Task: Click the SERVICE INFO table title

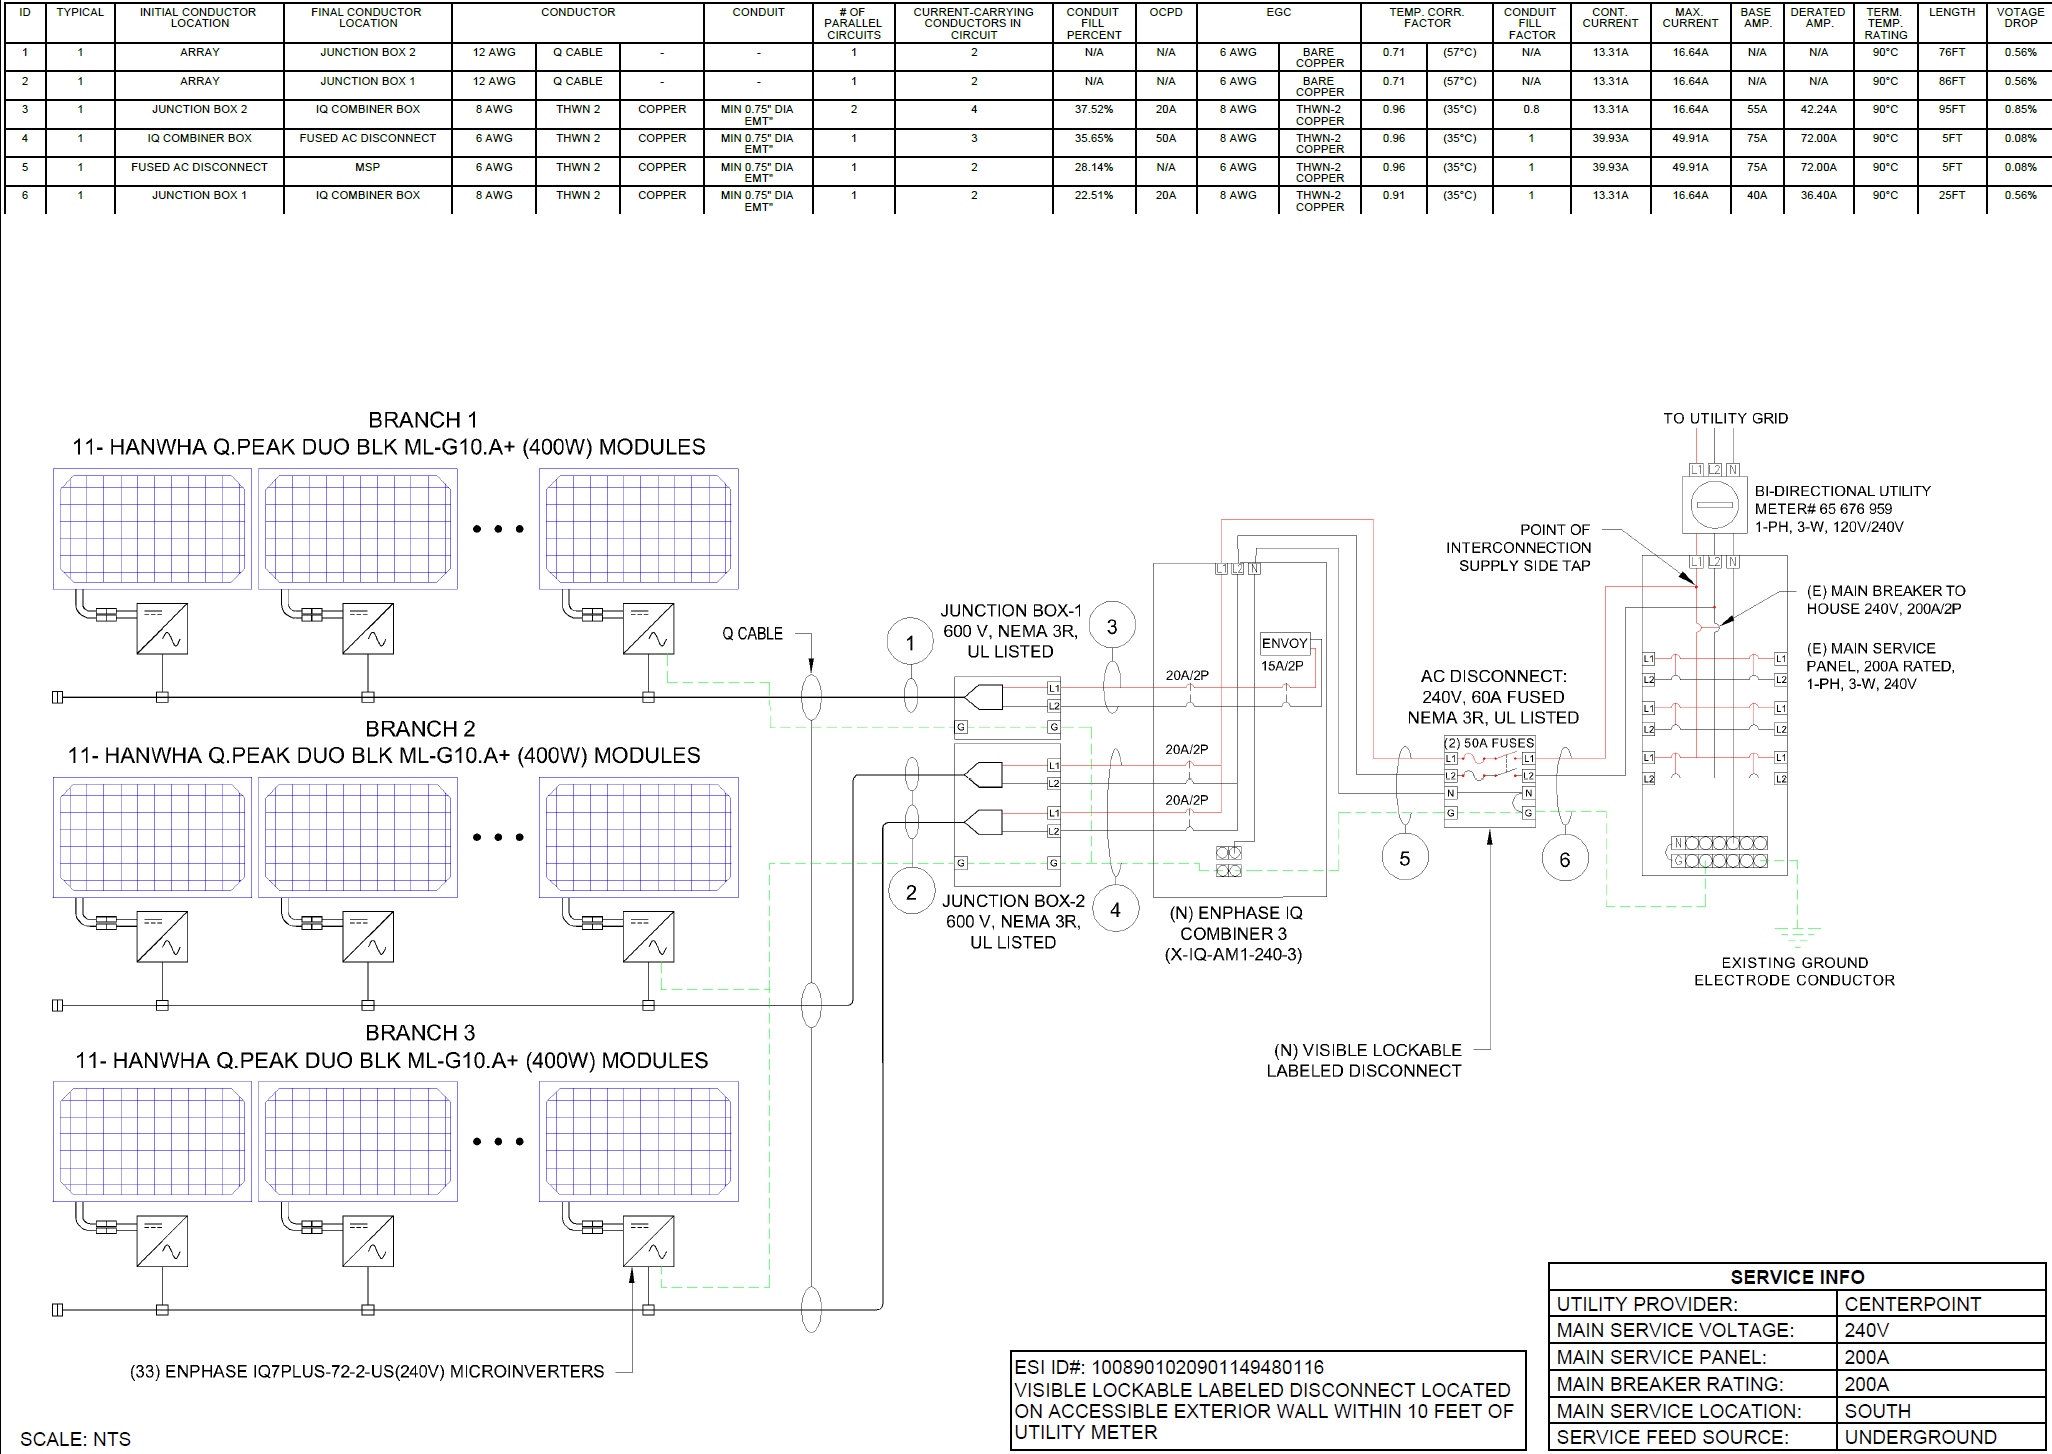Action: click(1797, 1277)
